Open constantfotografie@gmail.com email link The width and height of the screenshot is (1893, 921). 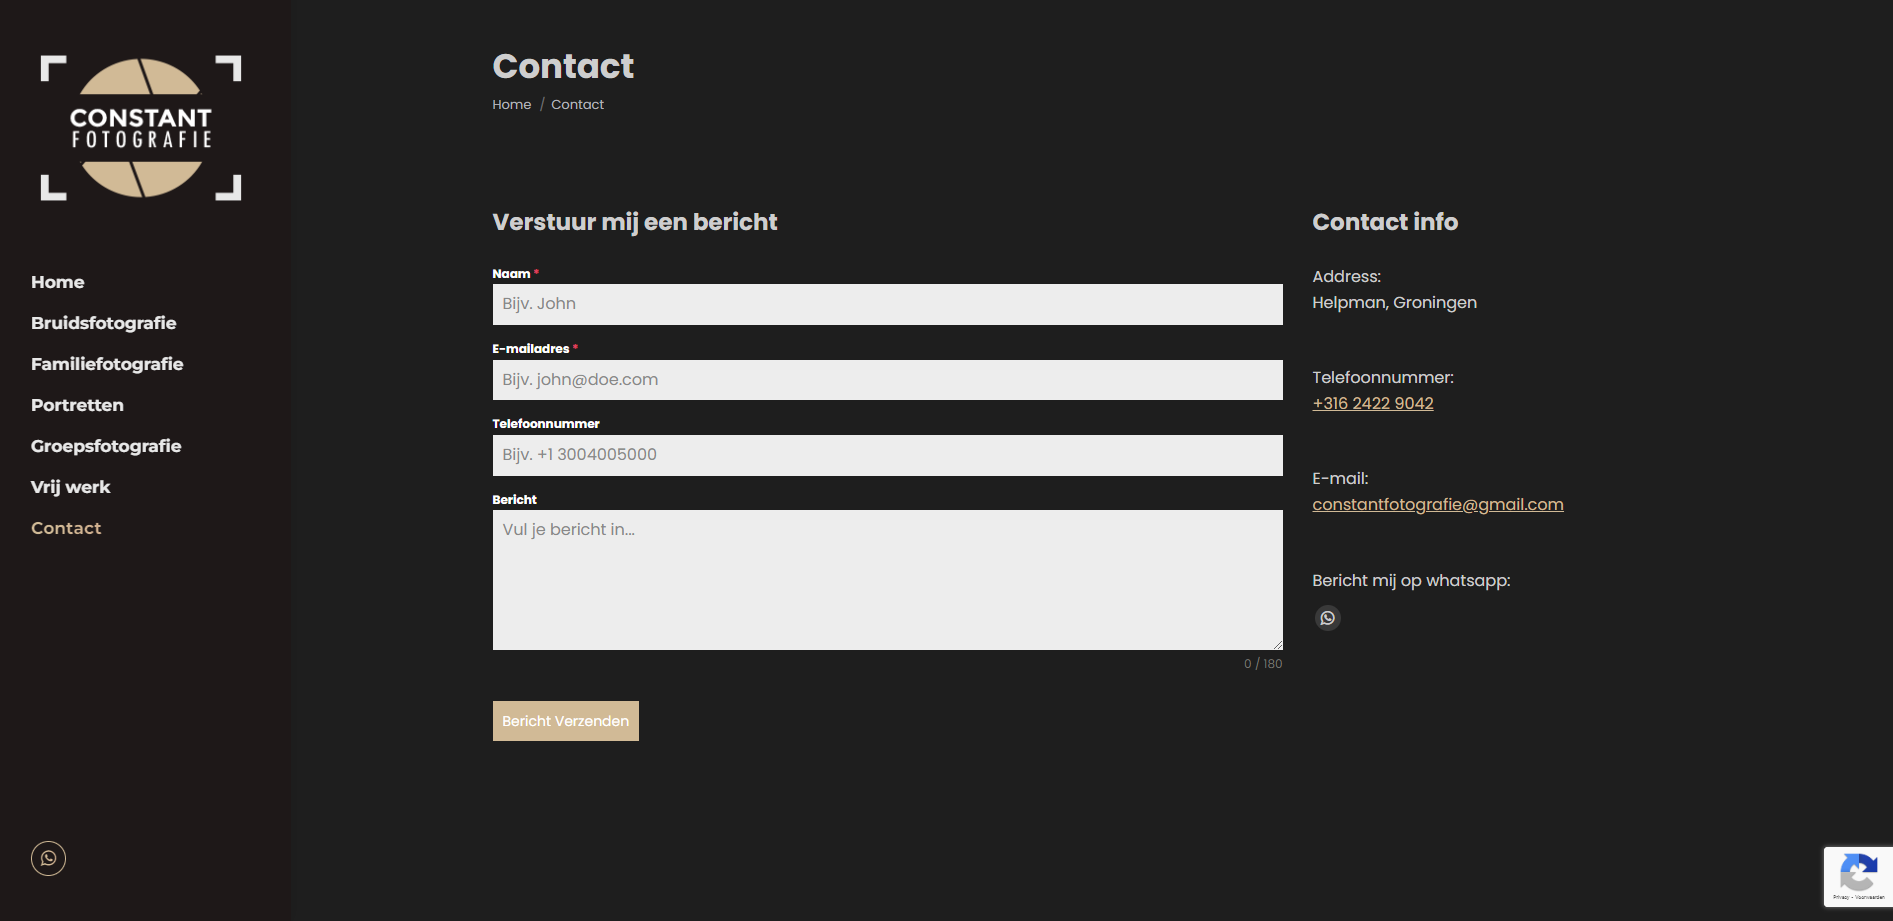[1438, 504]
